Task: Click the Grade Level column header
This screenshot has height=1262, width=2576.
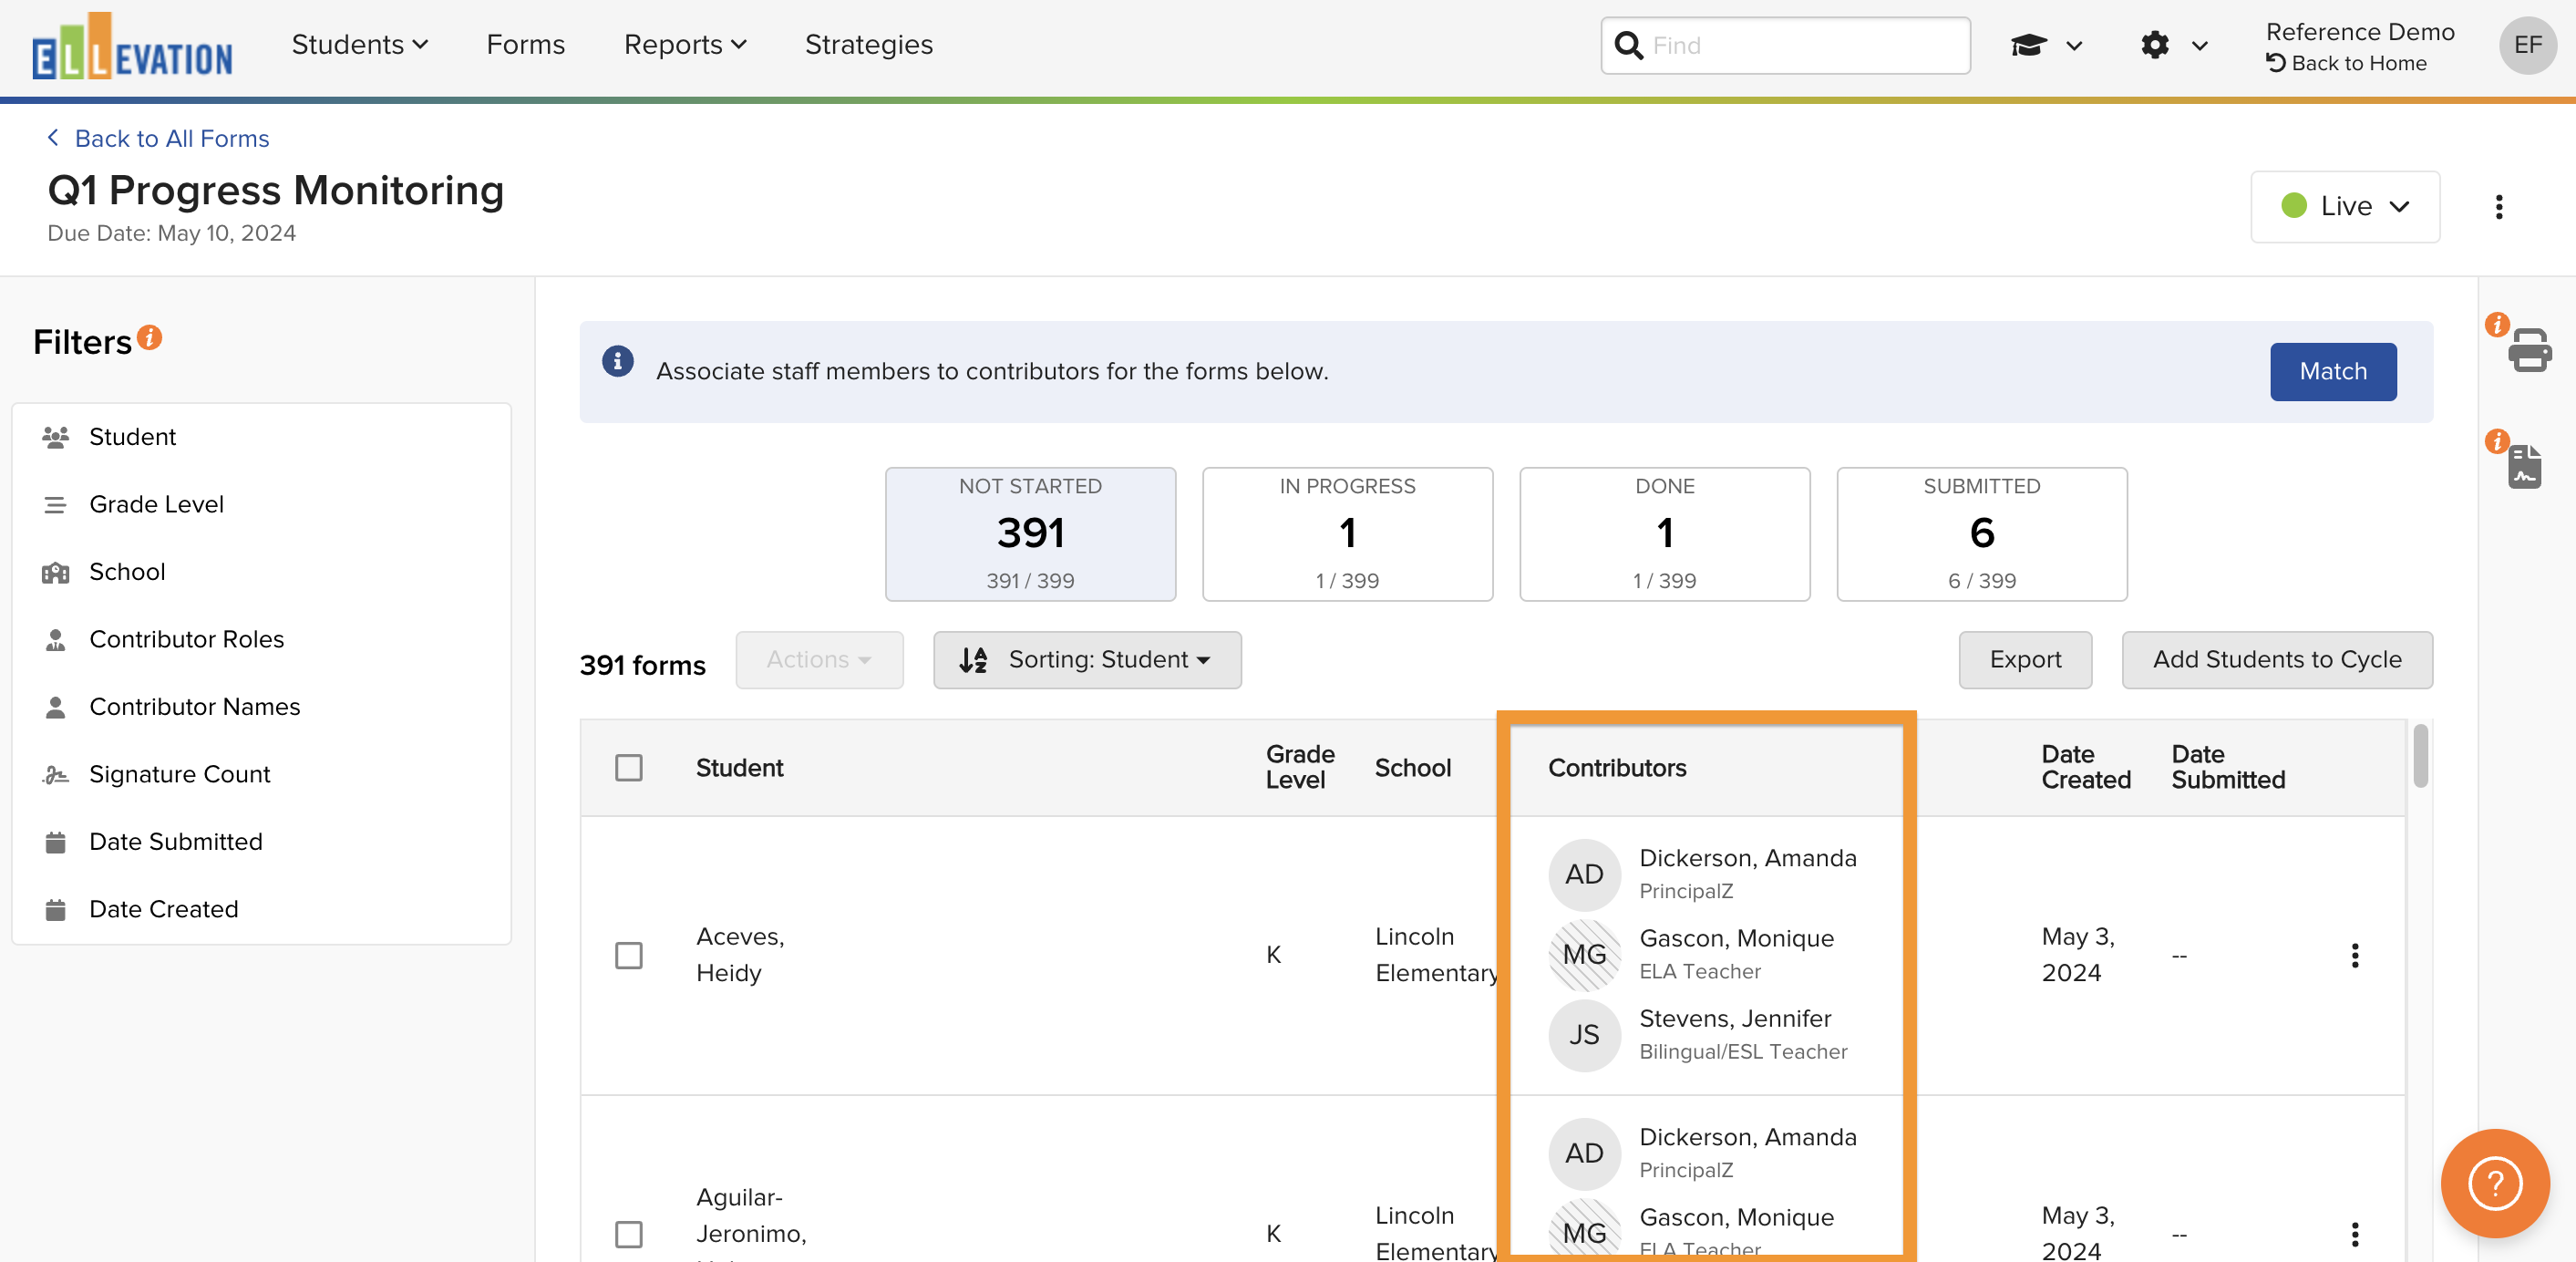Action: coord(1300,768)
